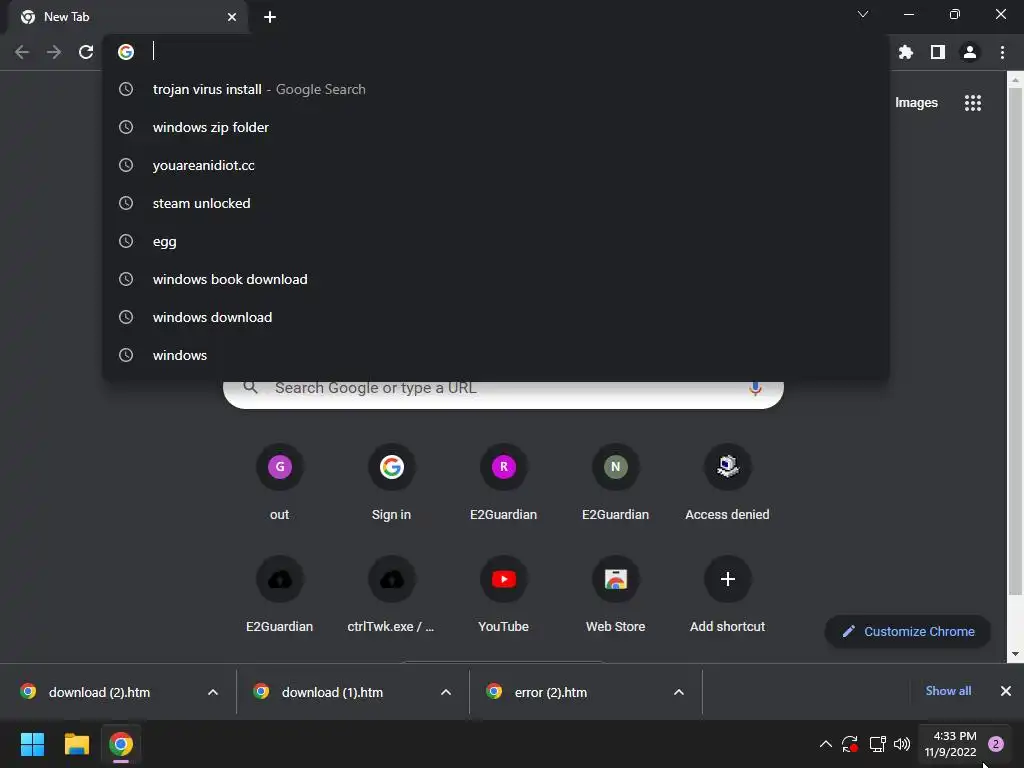The image size is (1024, 768).
Task: Open the error (2).htm file
Action: (x=551, y=692)
